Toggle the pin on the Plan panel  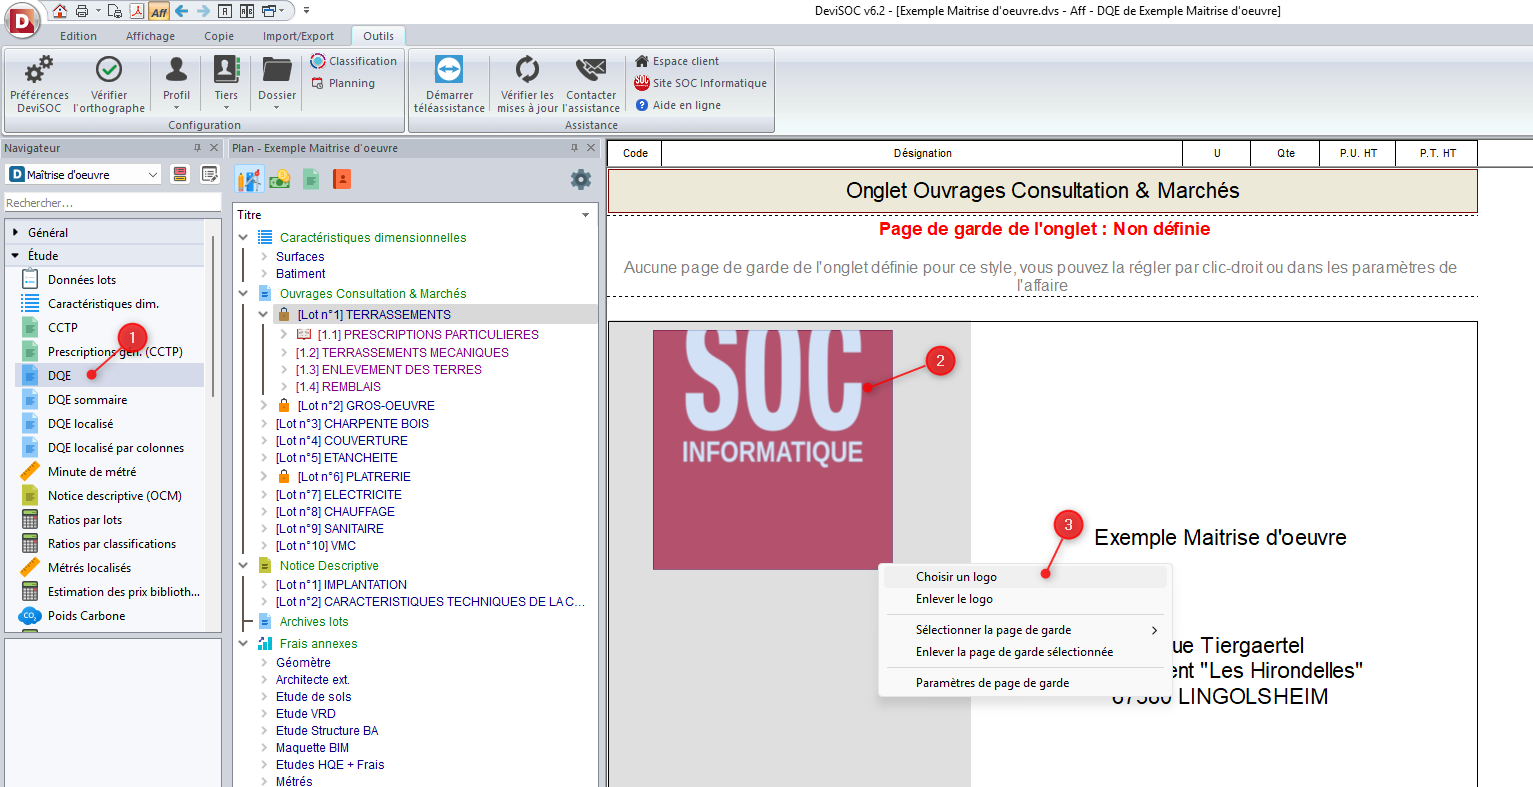[x=574, y=148]
